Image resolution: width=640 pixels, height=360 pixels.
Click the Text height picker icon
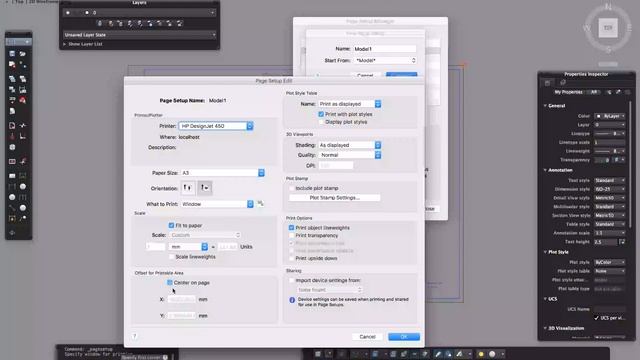[622, 242]
